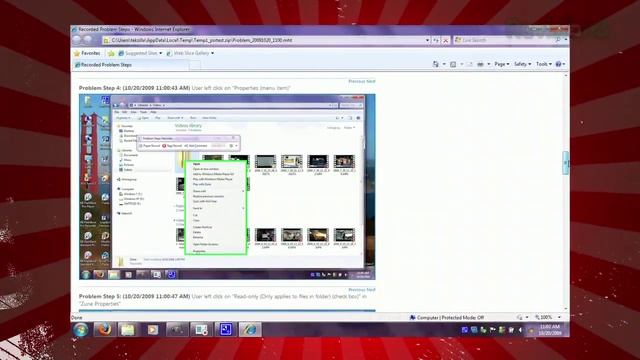
Task: Open the Help question mark menu
Action: coord(560,64)
